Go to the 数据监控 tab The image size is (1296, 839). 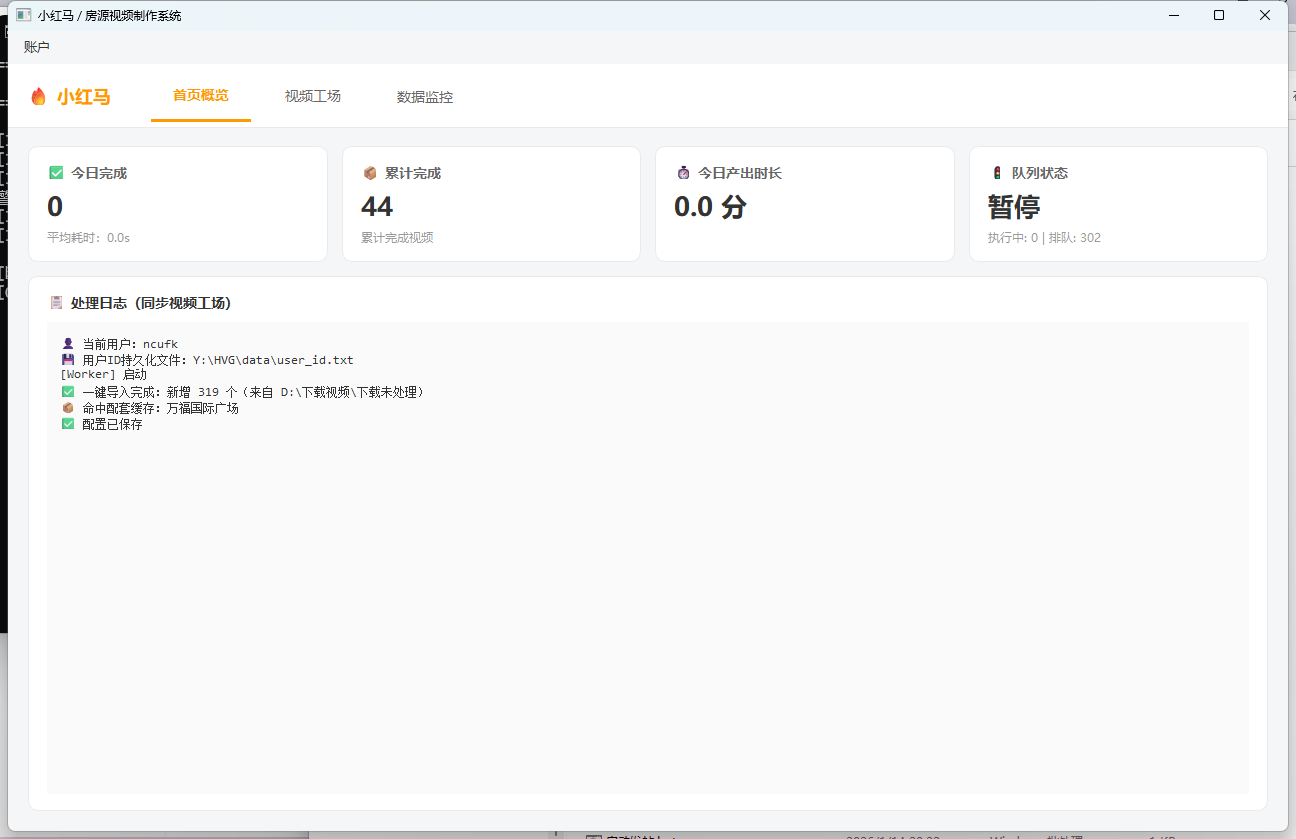pos(425,97)
